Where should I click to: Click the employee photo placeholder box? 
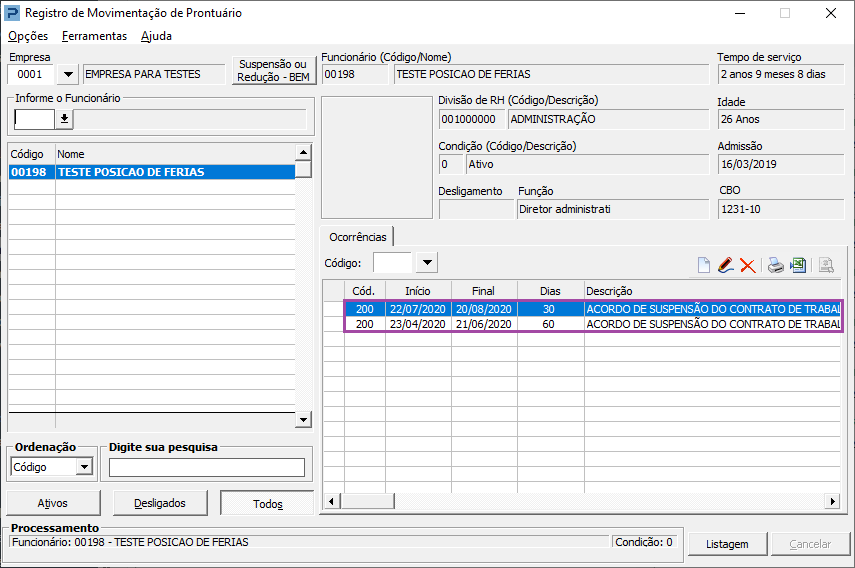[377, 158]
